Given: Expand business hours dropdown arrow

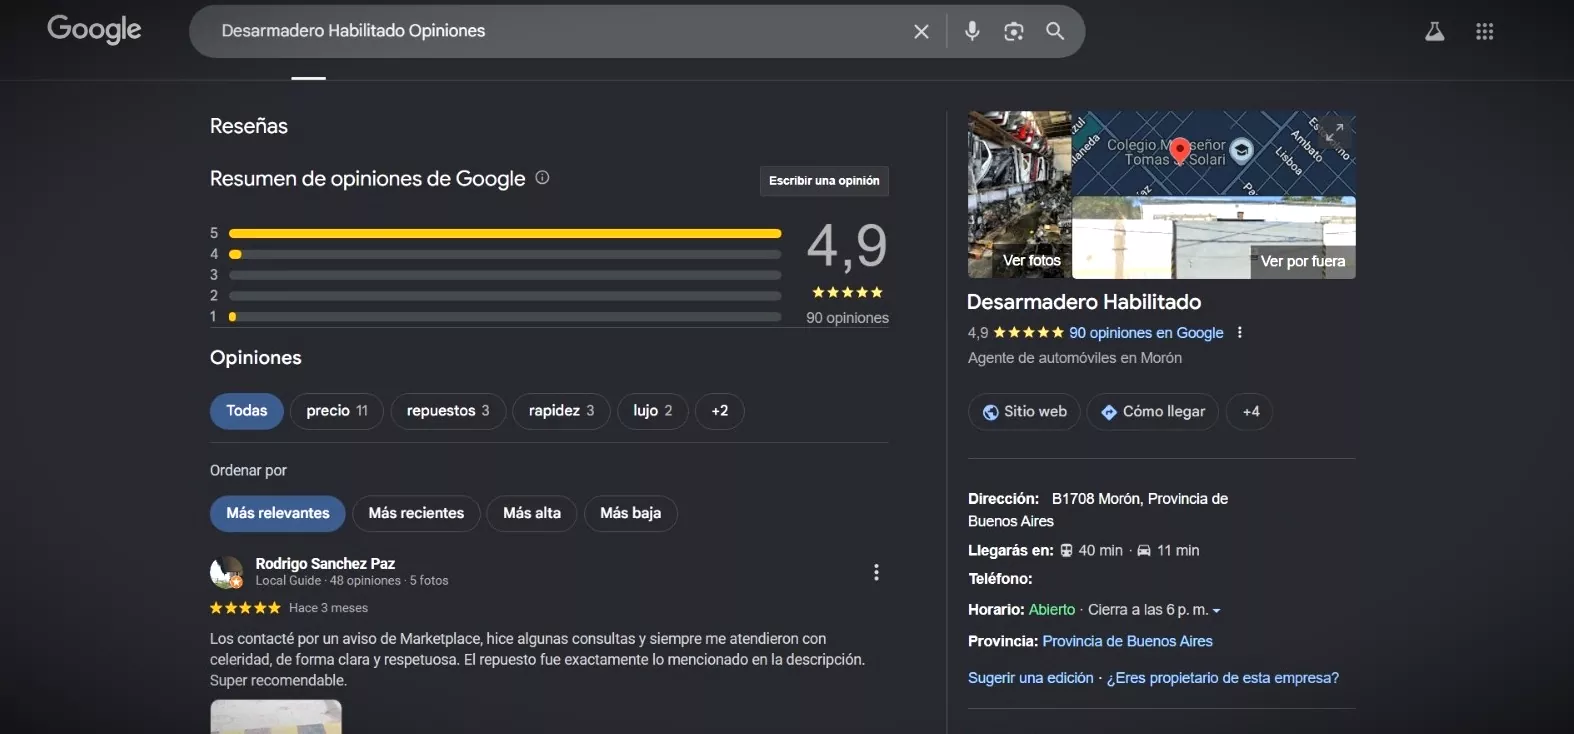Looking at the screenshot, I should click(1216, 610).
